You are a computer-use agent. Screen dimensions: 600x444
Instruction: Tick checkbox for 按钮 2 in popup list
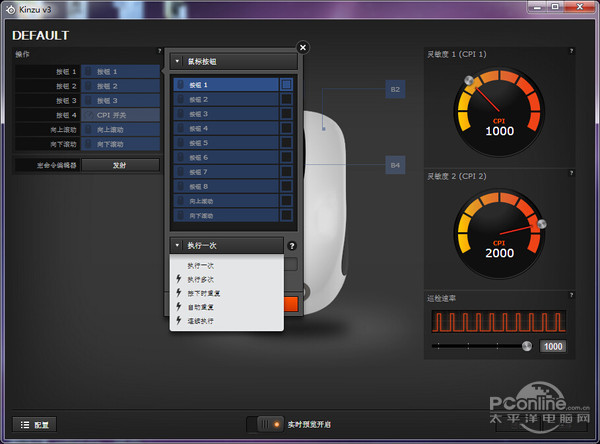[286, 99]
